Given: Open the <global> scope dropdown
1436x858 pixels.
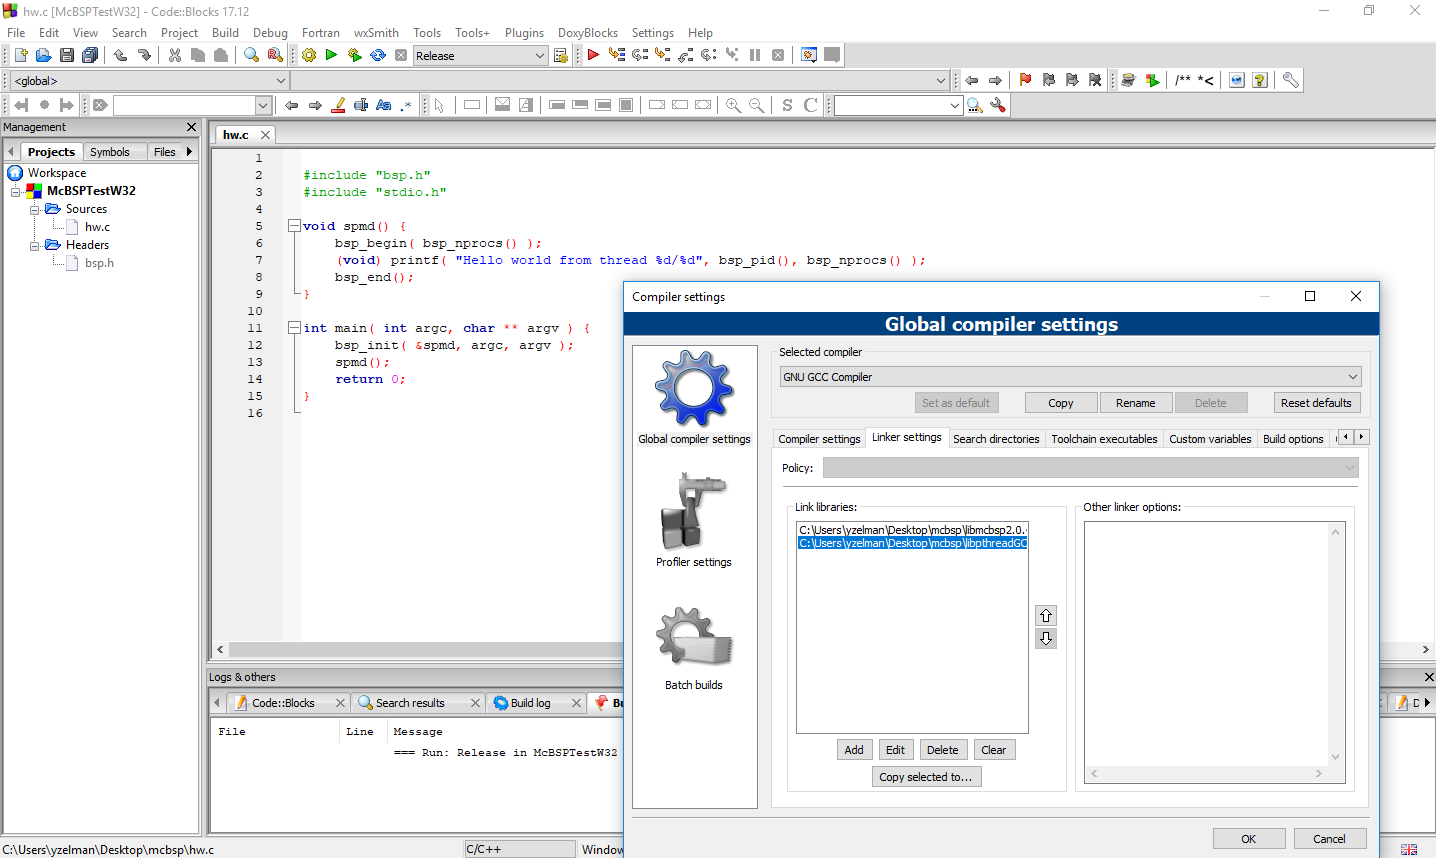Looking at the screenshot, I should point(281,81).
